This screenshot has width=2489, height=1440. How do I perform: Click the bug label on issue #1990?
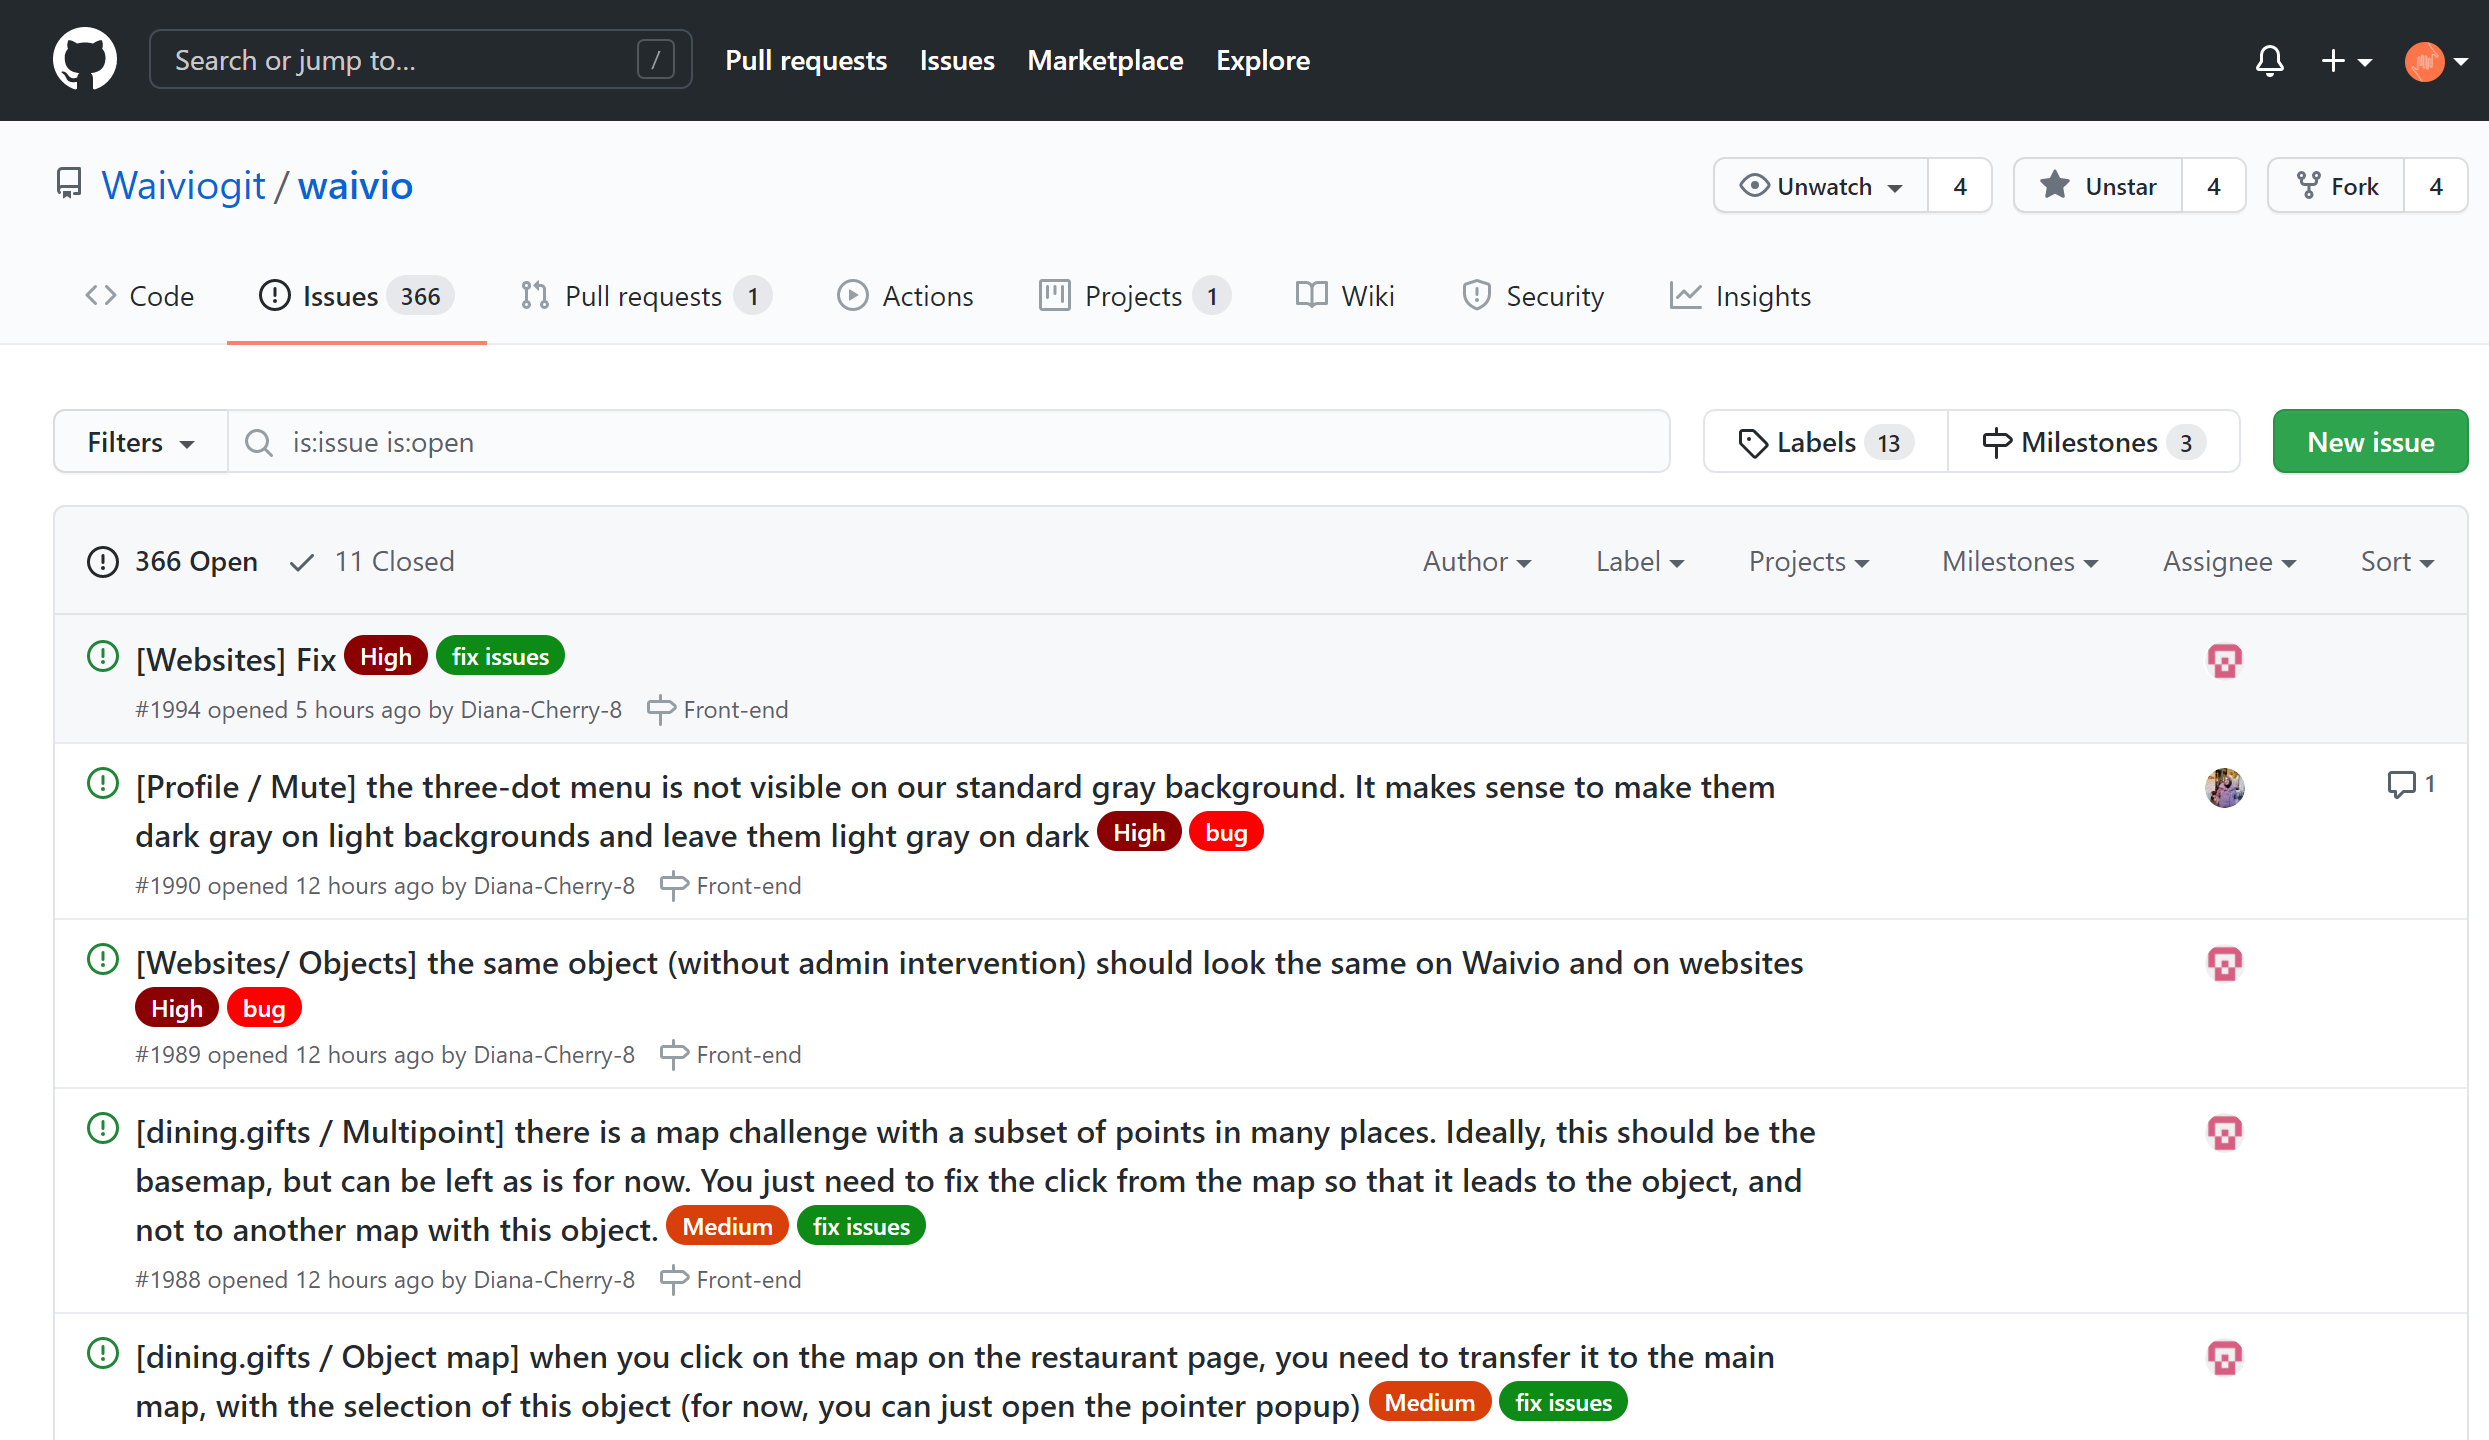pos(1226,833)
